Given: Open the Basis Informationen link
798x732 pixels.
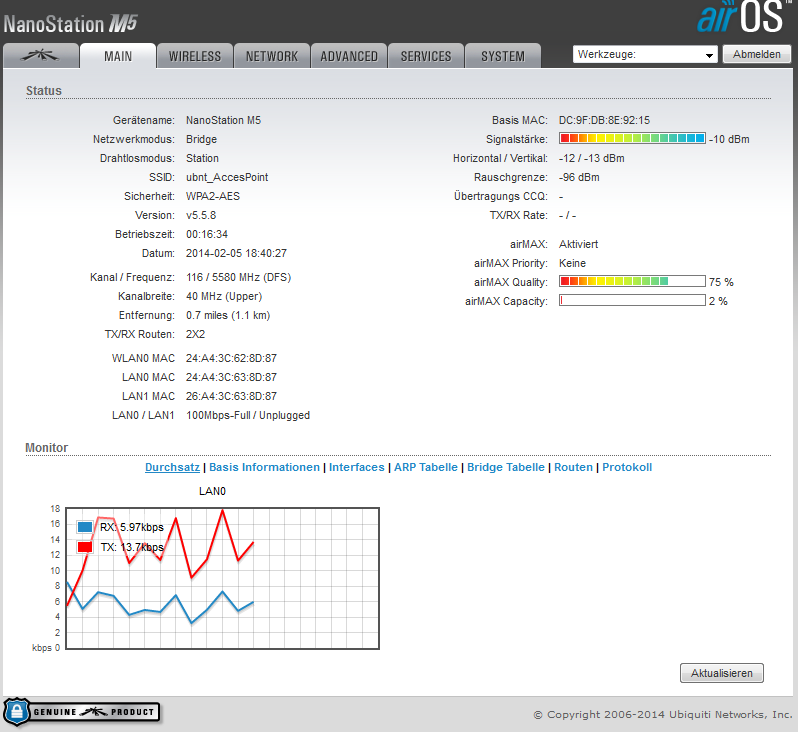Looking at the screenshot, I should [x=264, y=467].
